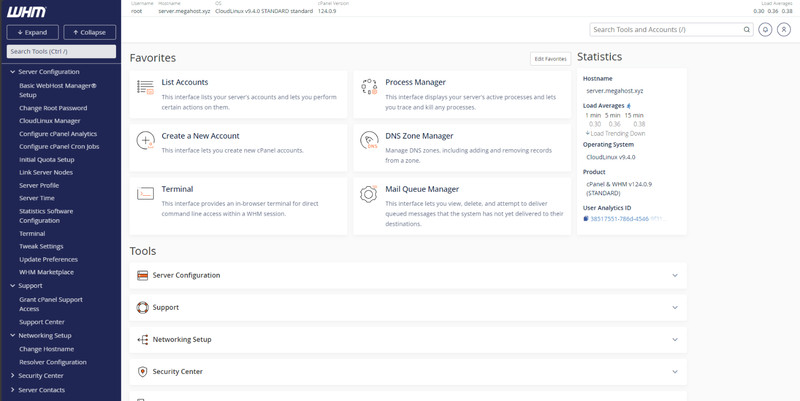Open CloudLinux Manager in the sidebar
The width and height of the screenshot is (800, 401).
49,121
